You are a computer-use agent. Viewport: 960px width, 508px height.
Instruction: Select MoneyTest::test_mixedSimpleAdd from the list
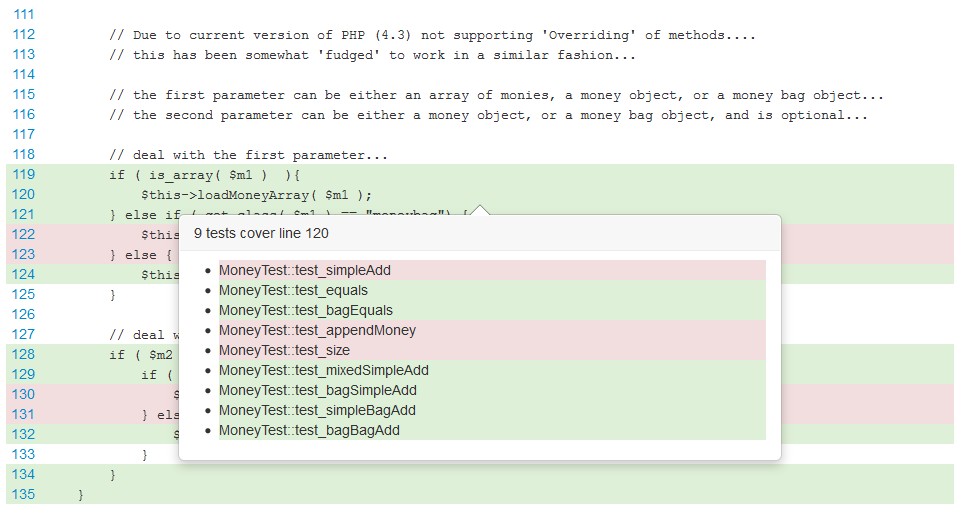point(323,370)
